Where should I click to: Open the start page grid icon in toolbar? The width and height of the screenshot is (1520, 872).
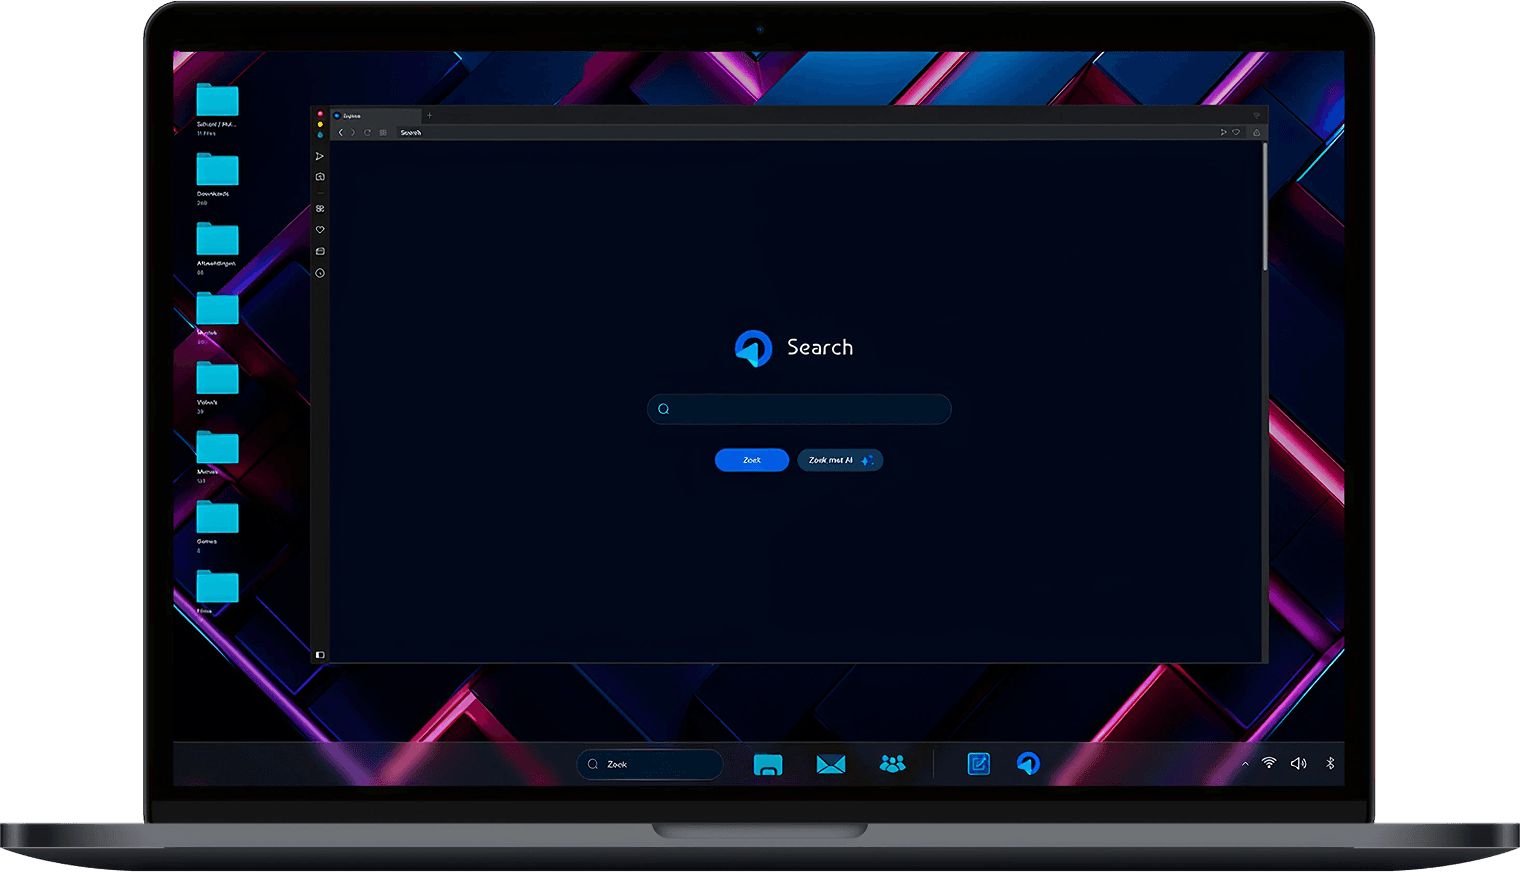383,132
